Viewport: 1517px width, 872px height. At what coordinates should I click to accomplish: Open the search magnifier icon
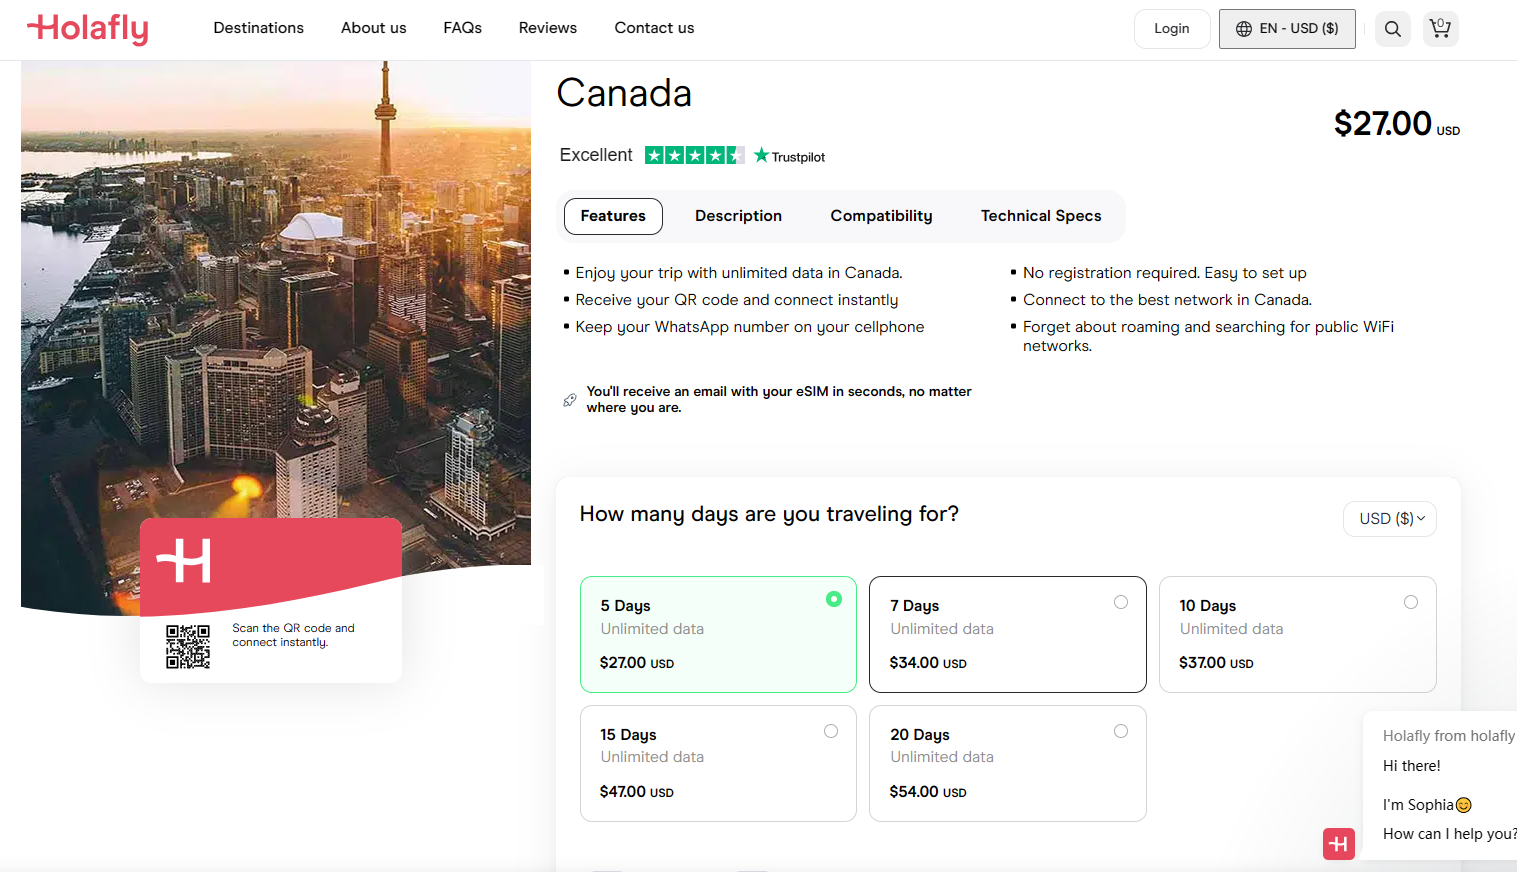pos(1392,29)
